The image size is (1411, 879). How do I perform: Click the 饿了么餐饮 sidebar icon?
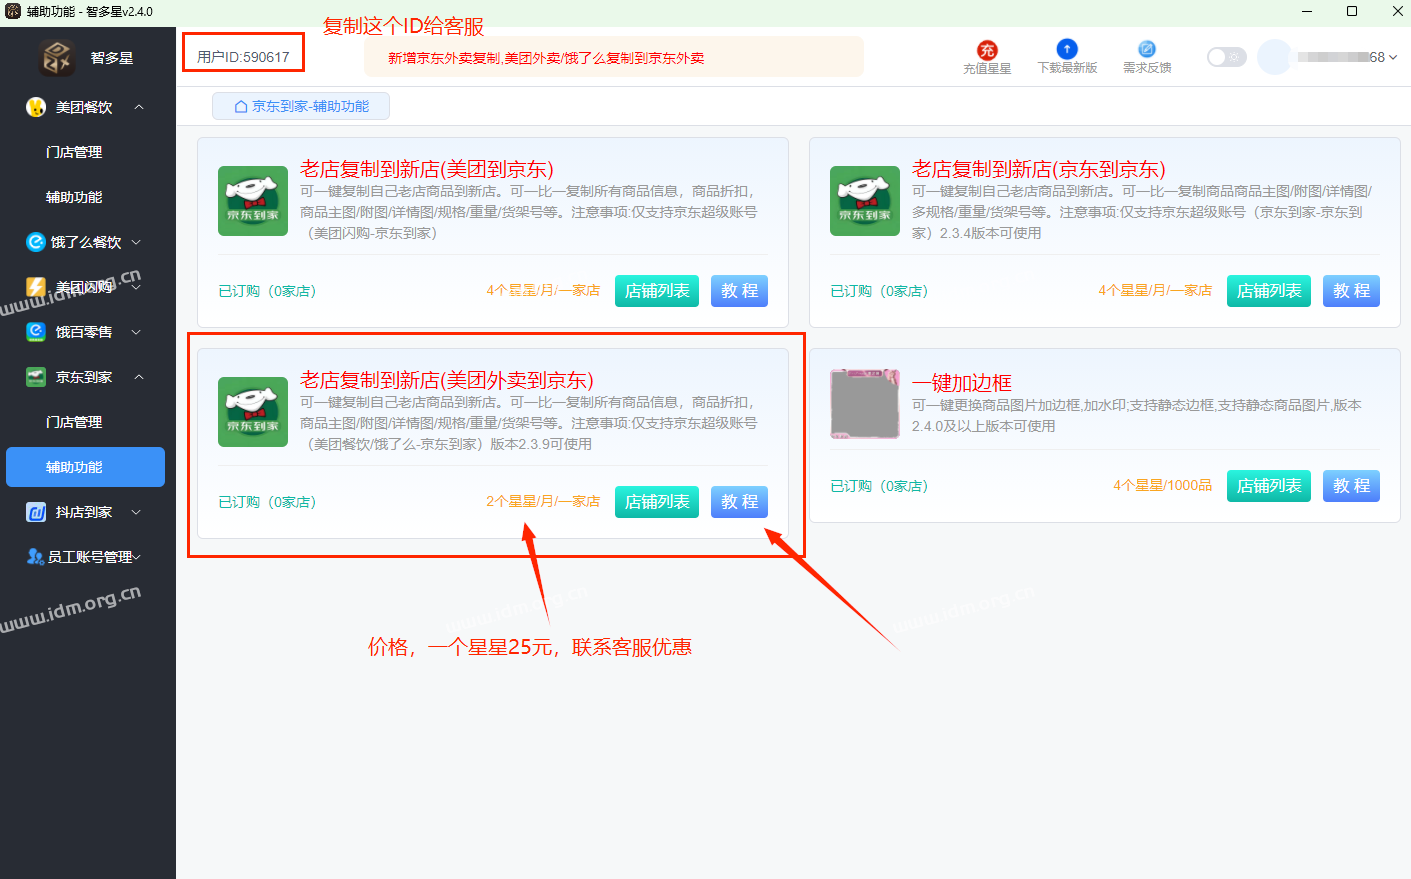tap(36, 242)
